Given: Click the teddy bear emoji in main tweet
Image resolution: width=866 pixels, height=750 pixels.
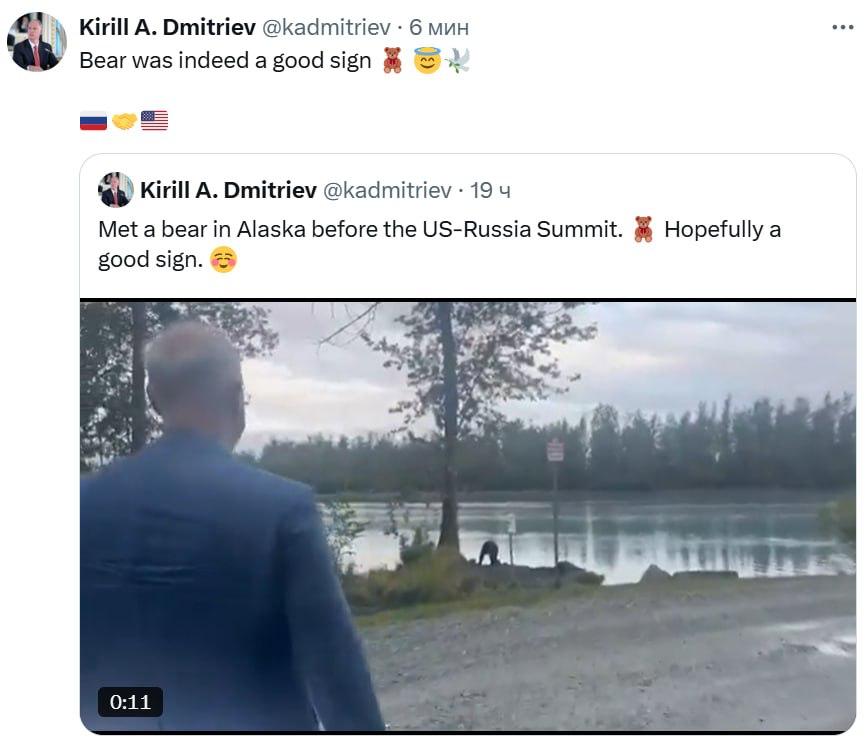Looking at the screenshot, I should pyautogui.click(x=392, y=61).
